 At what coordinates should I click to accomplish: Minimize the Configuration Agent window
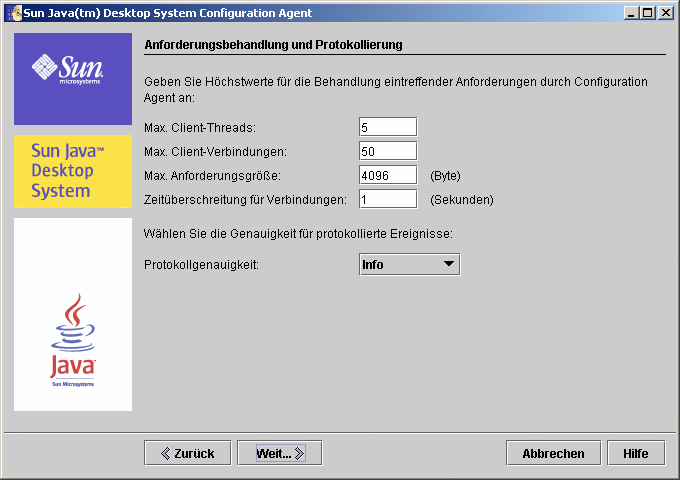[x=631, y=13]
